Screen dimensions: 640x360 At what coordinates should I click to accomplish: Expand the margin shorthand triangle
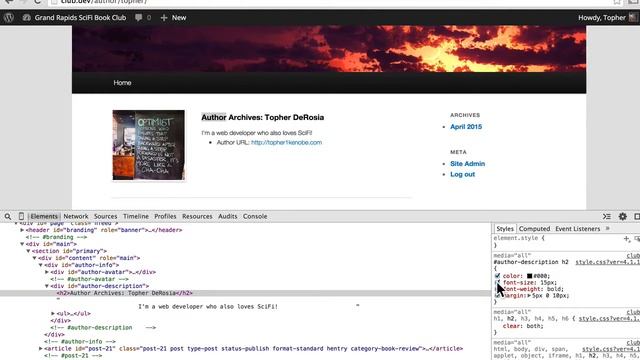point(529,296)
